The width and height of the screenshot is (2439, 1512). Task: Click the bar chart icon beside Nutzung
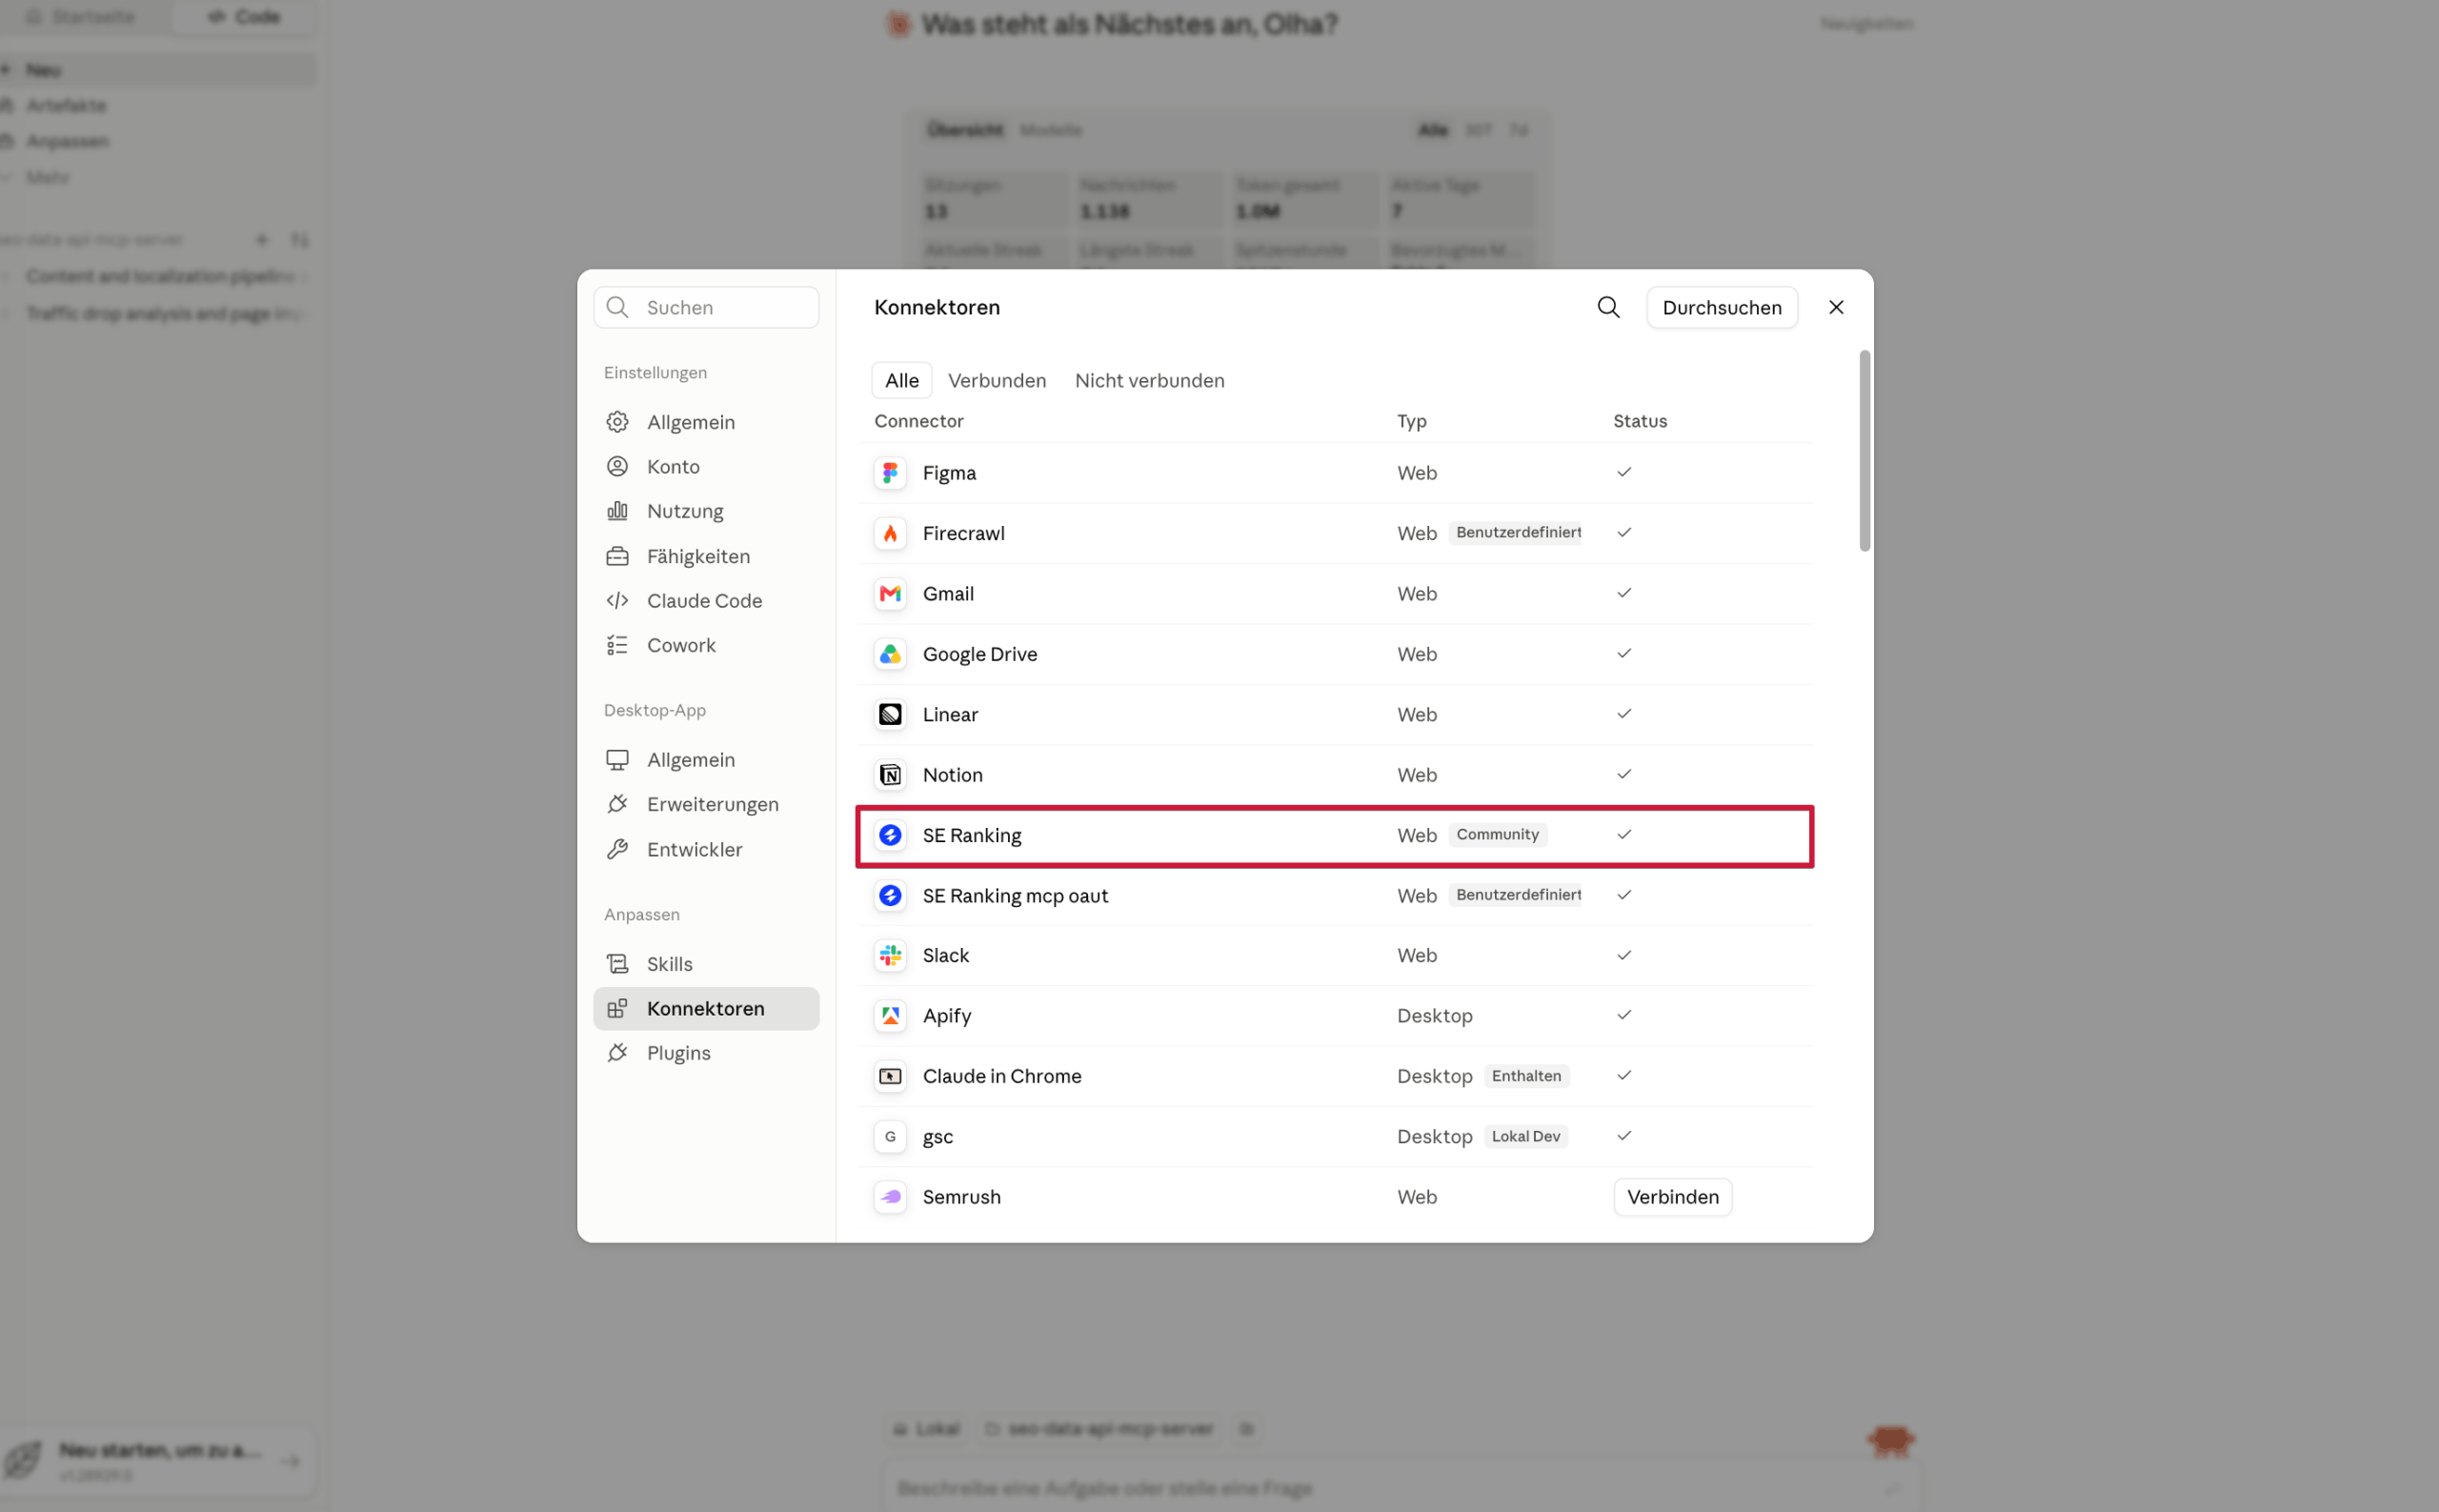point(618,511)
